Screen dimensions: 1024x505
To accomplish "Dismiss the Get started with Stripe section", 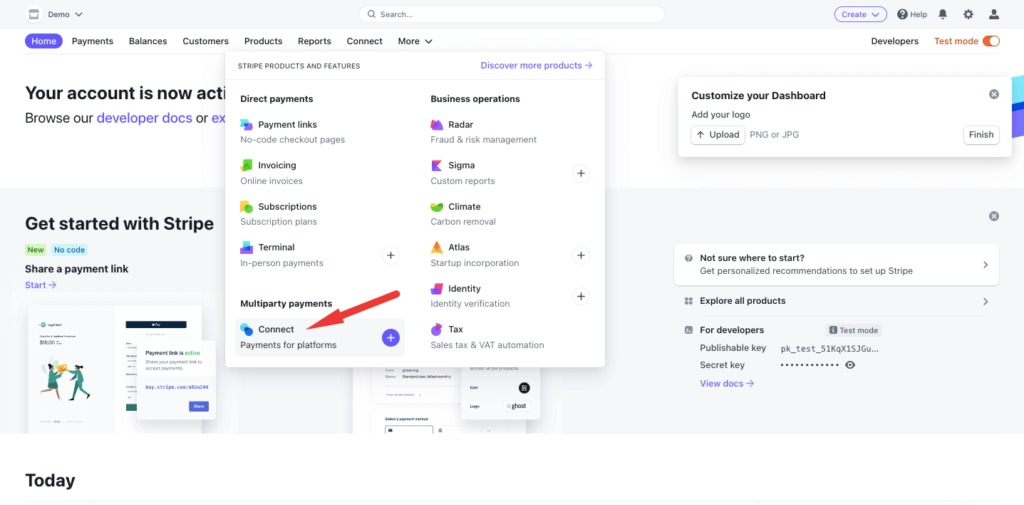I will click(994, 216).
